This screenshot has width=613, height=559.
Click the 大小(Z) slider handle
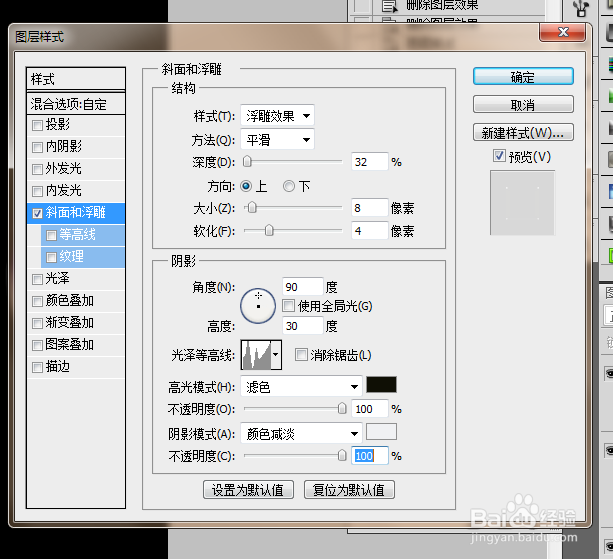click(252, 208)
